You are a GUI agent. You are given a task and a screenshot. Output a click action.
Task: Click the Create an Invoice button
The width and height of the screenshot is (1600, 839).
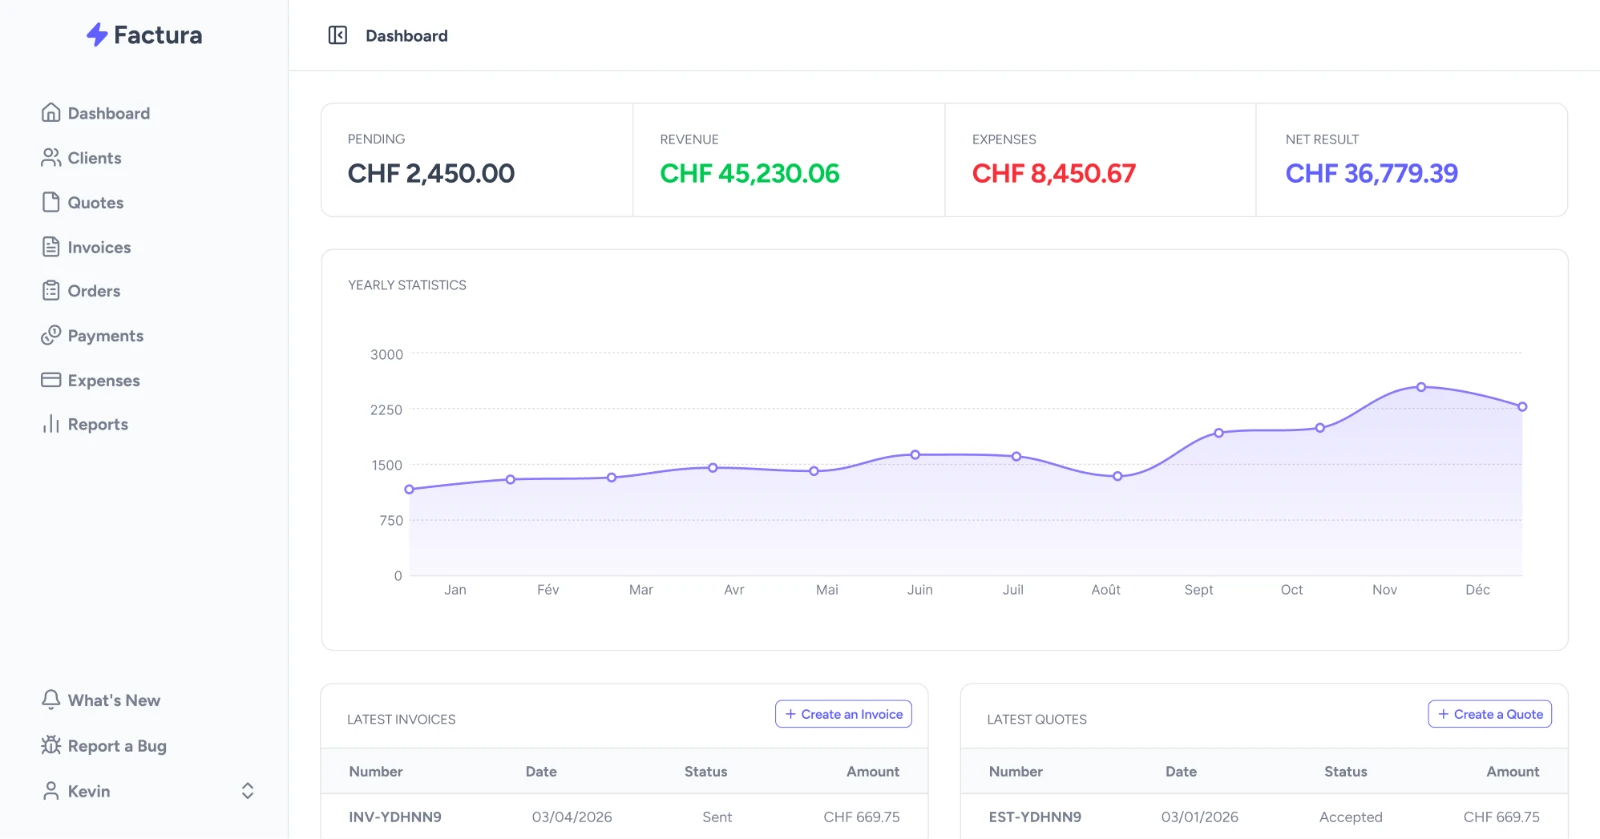pos(843,714)
